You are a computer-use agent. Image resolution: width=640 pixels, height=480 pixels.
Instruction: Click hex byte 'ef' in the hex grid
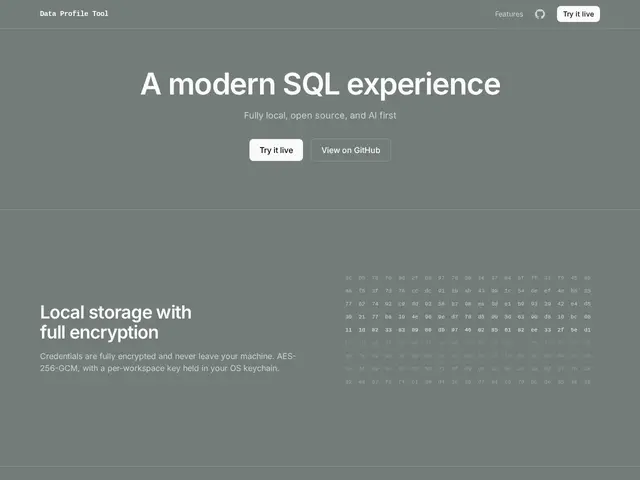click(x=547, y=291)
